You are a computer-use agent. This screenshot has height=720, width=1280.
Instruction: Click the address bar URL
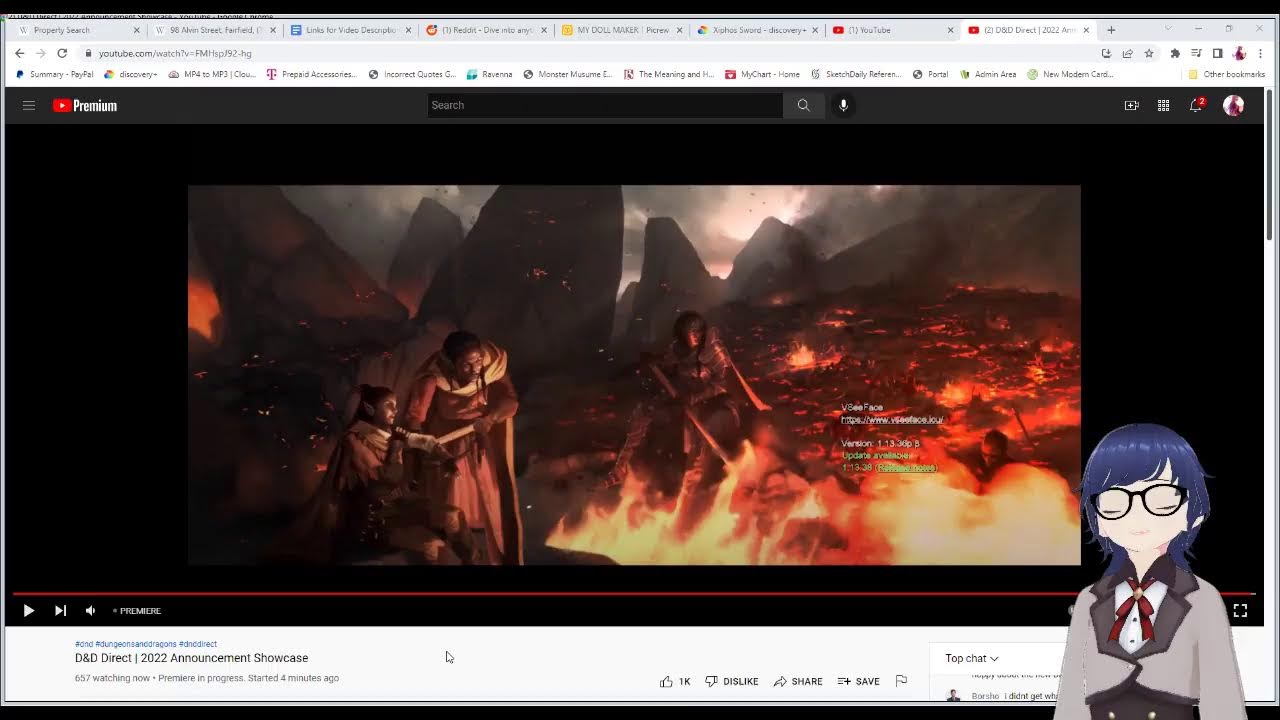pyautogui.click(x=175, y=53)
